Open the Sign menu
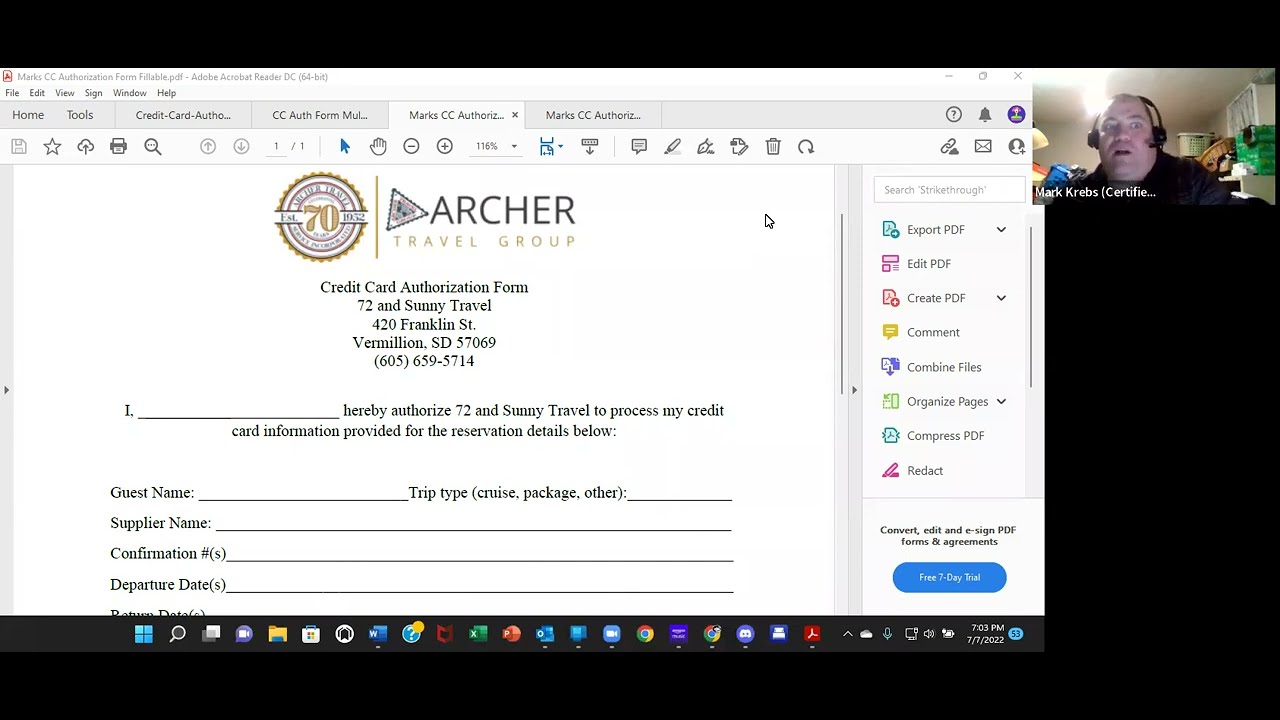Screen dimensions: 1280x720 tap(93, 93)
